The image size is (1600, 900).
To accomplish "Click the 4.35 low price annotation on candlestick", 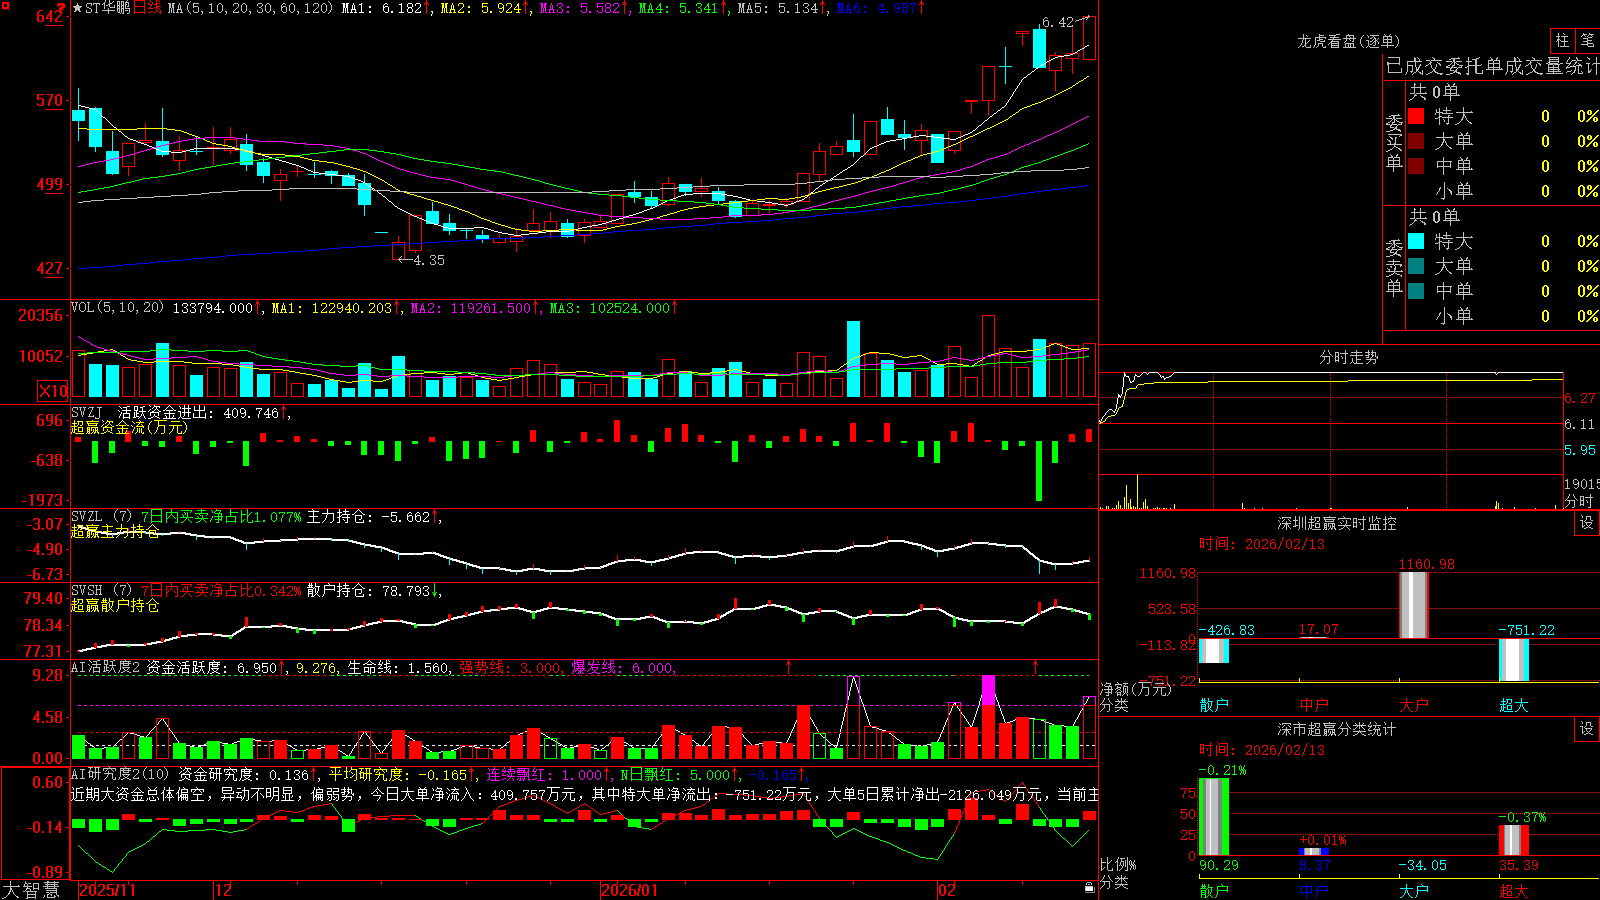I will click(x=428, y=260).
